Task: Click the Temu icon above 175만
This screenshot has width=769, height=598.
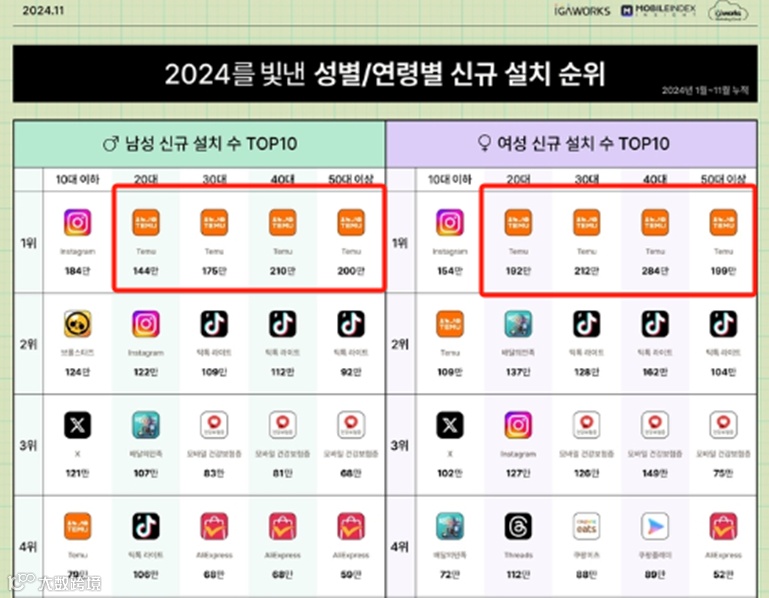Action: coord(214,223)
